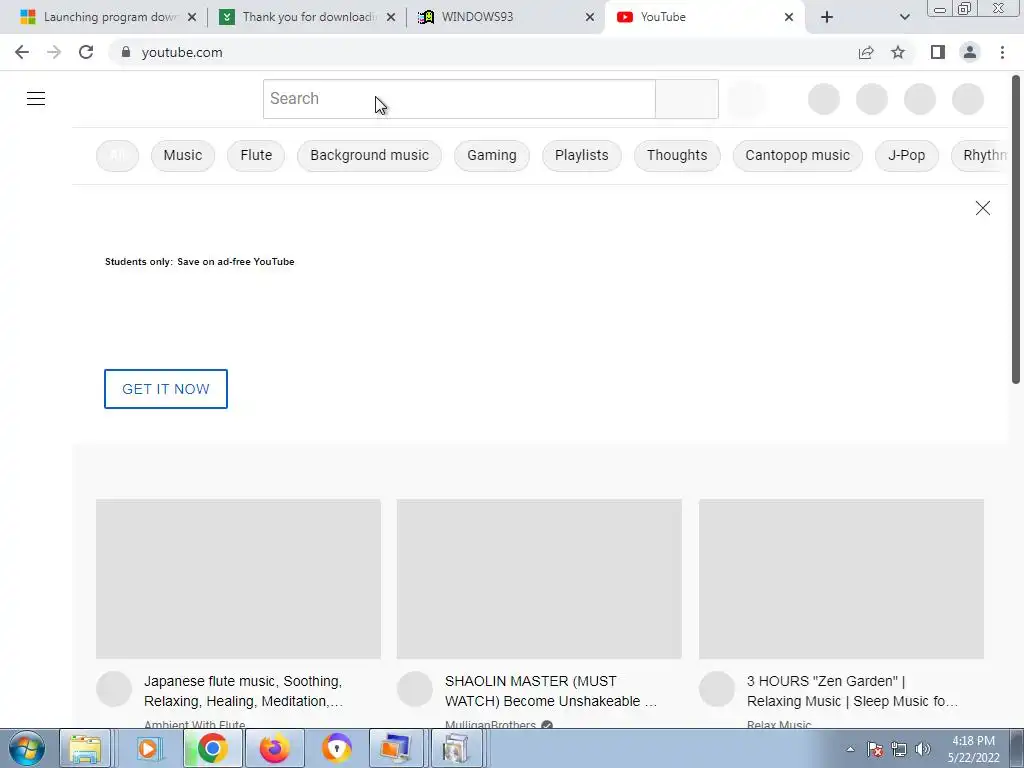Click the Action Center flag tray icon
This screenshot has height=768, width=1024.
(875, 749)
